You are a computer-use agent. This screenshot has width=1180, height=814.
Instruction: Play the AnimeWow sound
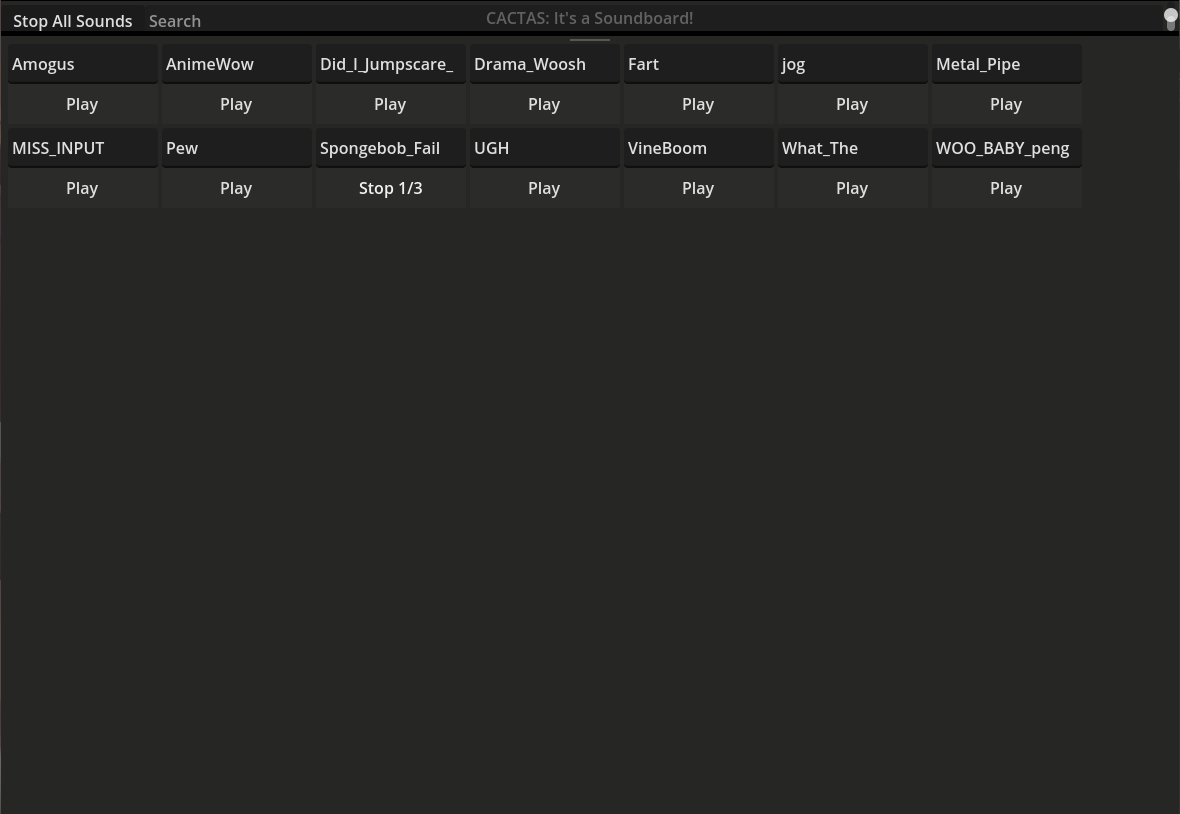point(236,105)
